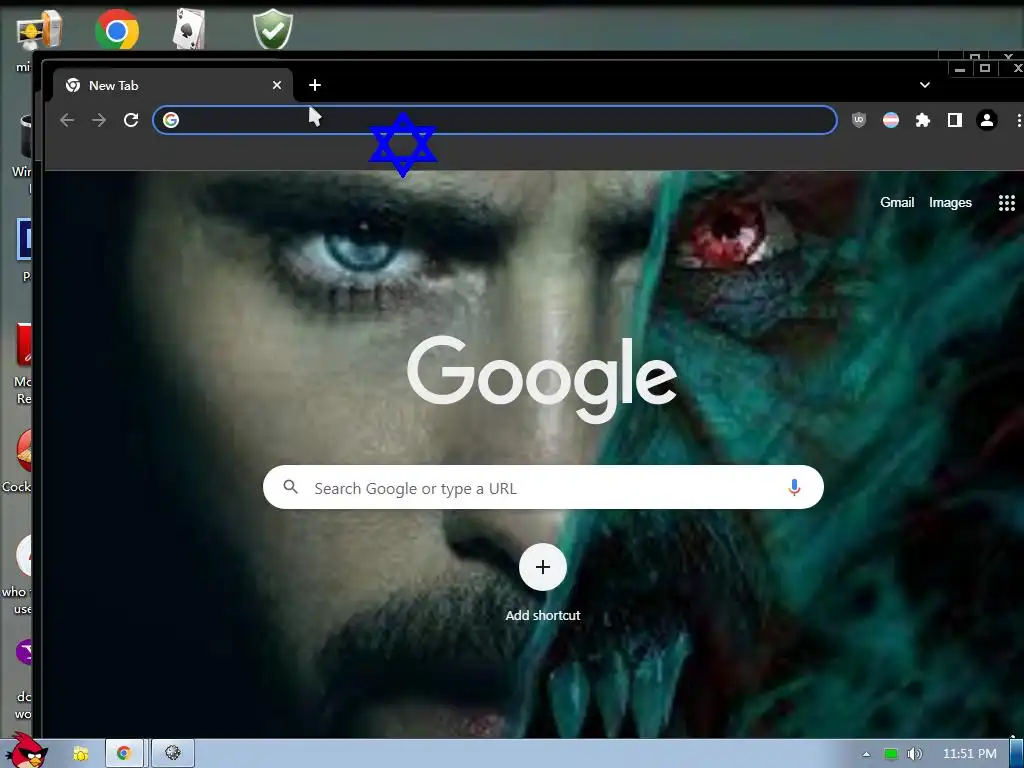Screen dimensions: 1024x768
Task: Open the striped flag extension icon
Action: pos(891,120)
